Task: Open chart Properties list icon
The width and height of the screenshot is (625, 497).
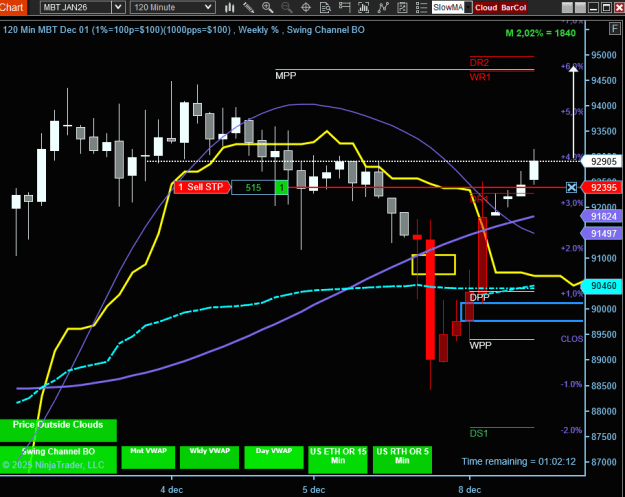Action: click(421, 7)
